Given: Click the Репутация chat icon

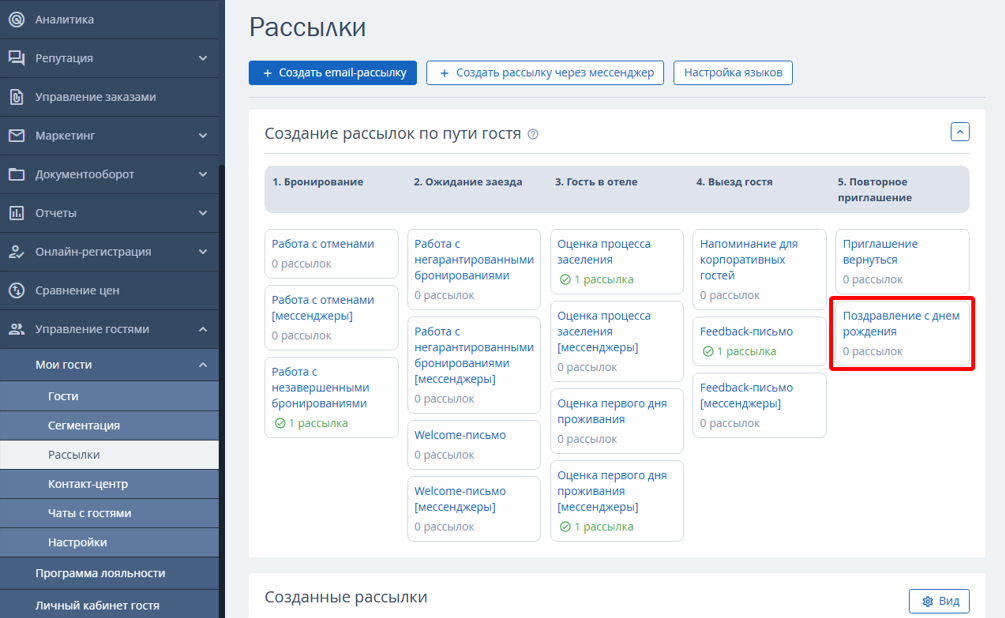Looking at the screenshot, I should click(16, 58).
